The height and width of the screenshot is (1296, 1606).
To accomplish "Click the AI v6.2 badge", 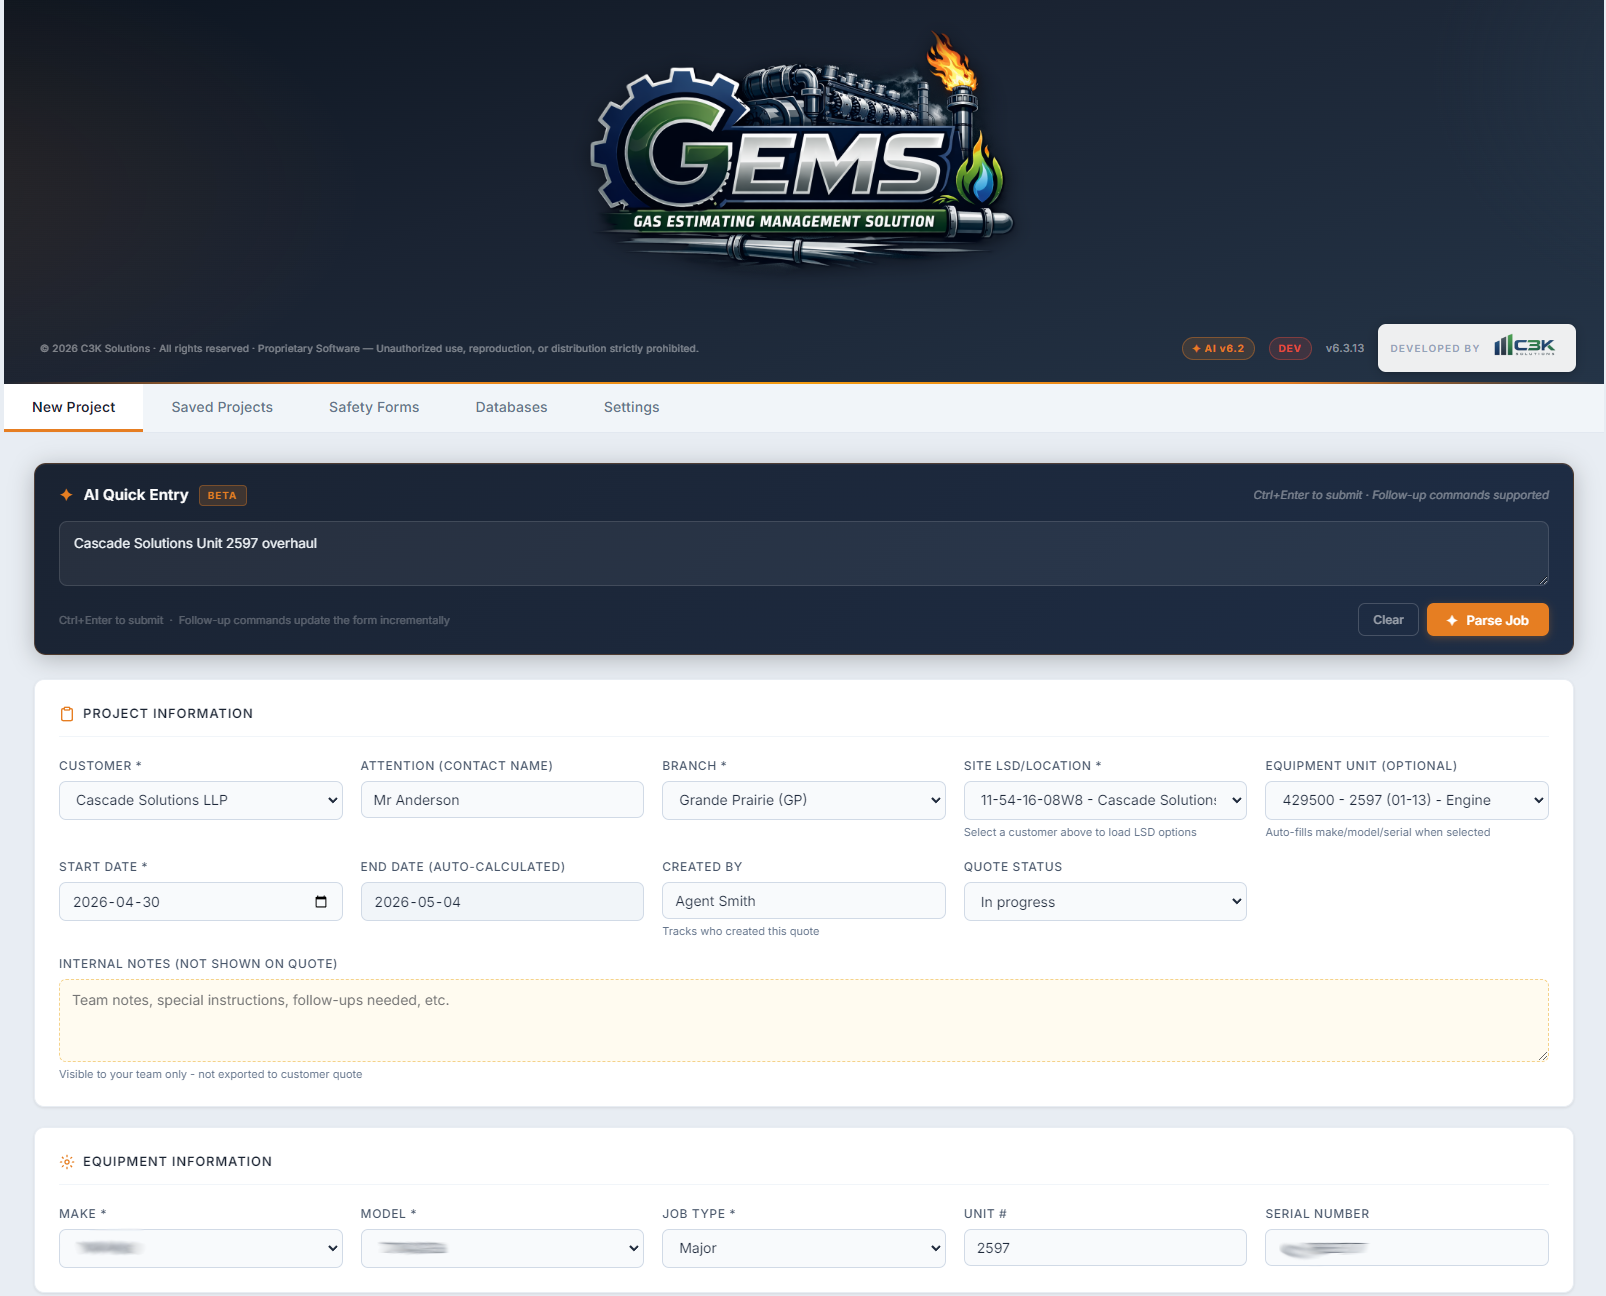I will 1218,348.
